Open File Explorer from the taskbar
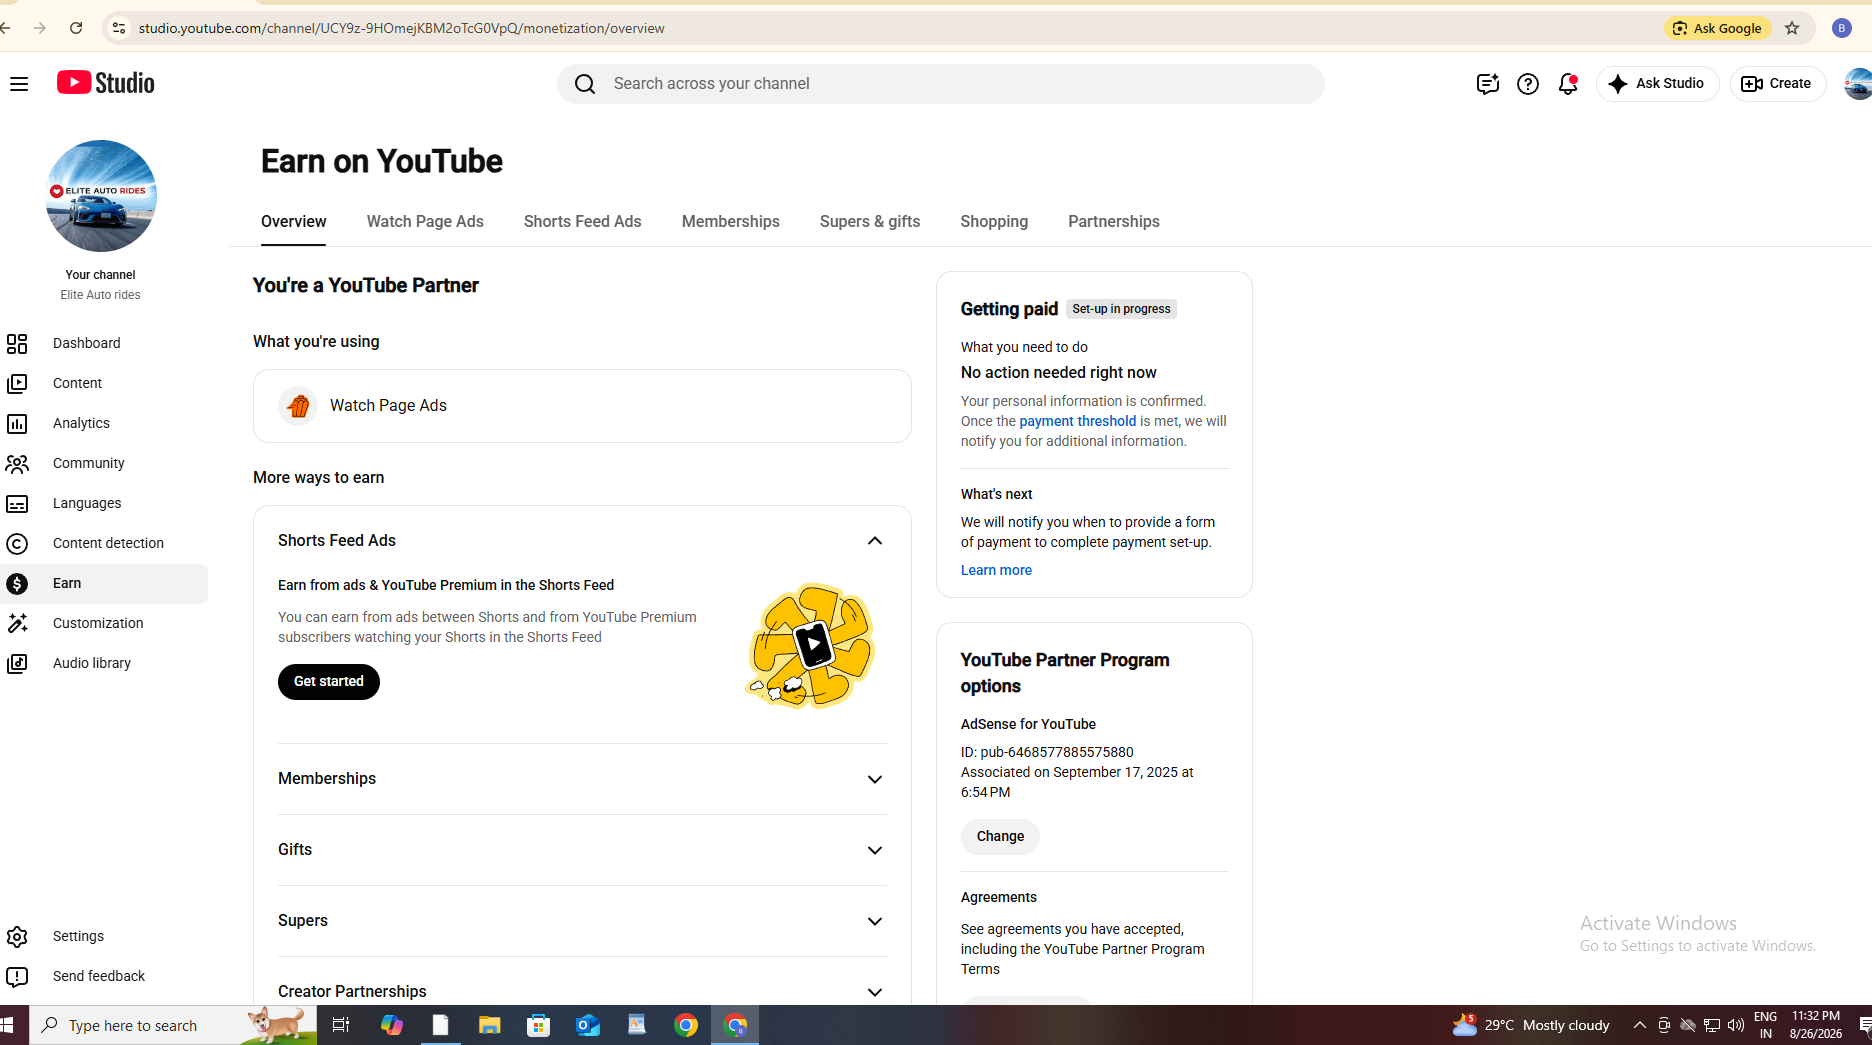 [489, 1025]
